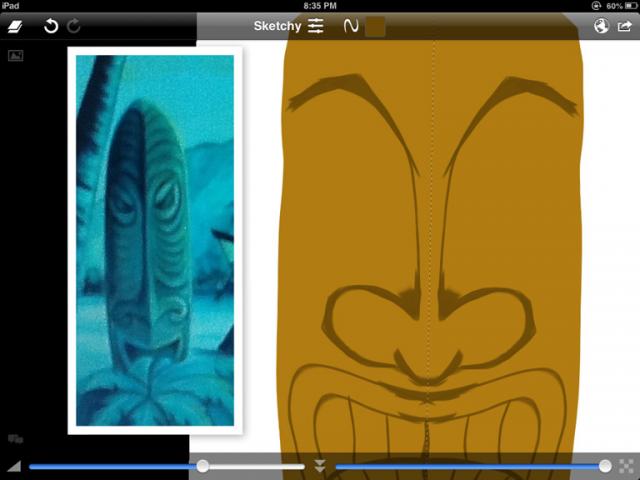Tap the checkered opacity icon
The image size is (640, 480).
click(626, 466)
